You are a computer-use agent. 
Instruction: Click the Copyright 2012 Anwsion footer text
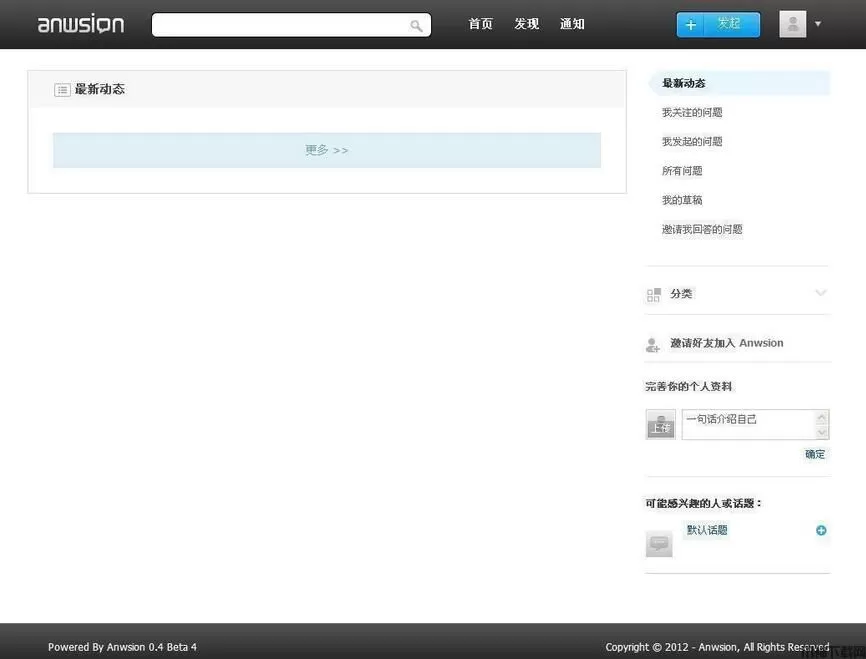(717, 647)
